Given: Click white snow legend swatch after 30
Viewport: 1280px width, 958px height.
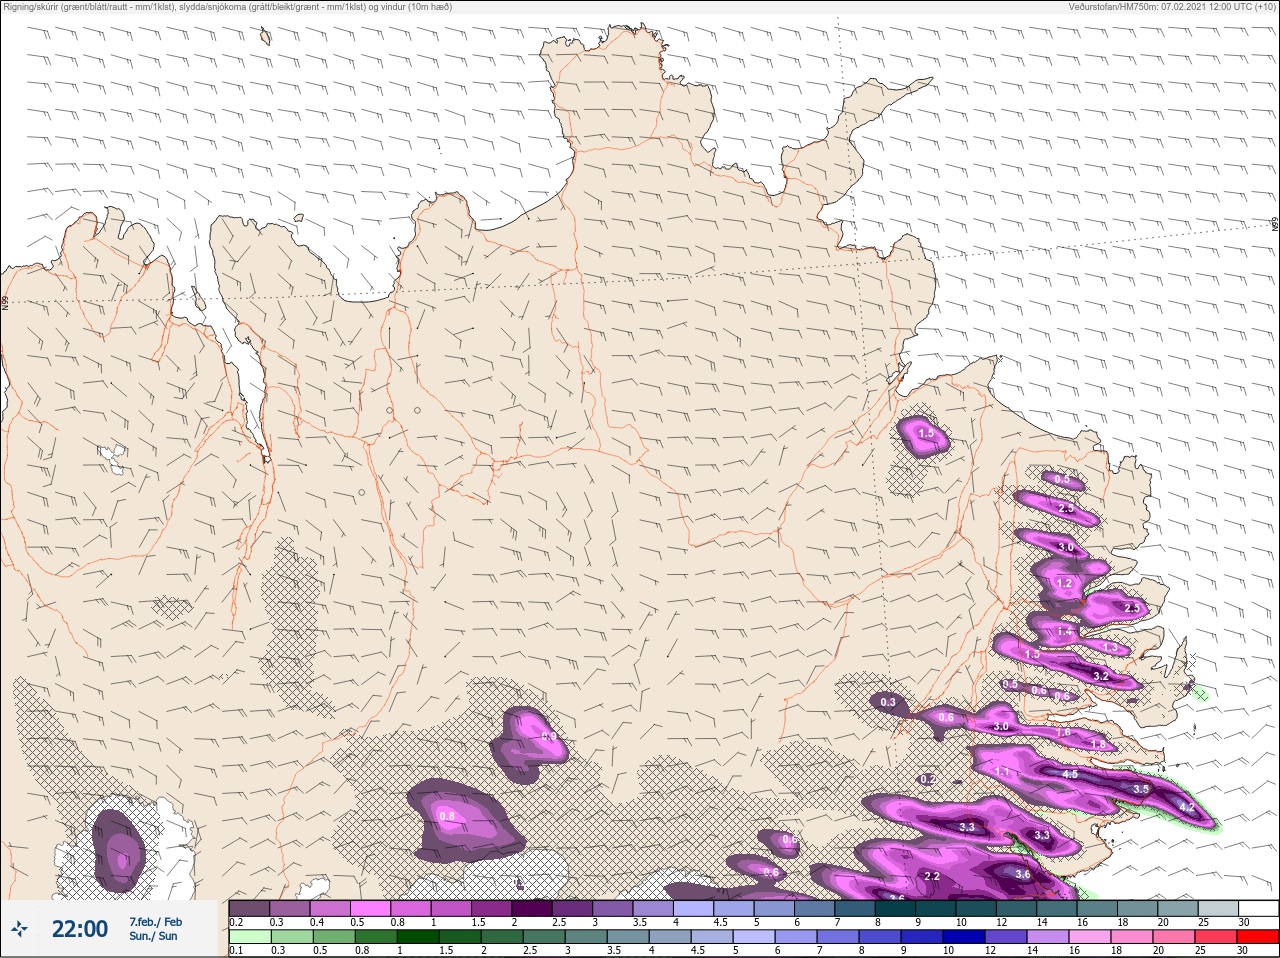Looking at the screenshot, I should pos(1259,908).
